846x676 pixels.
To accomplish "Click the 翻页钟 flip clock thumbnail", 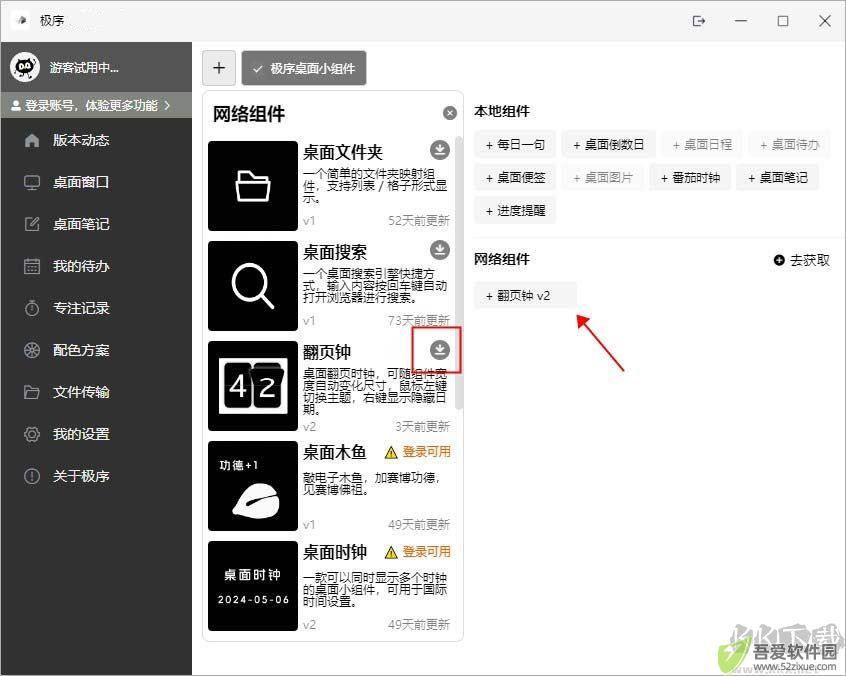I will click(253, 386).
